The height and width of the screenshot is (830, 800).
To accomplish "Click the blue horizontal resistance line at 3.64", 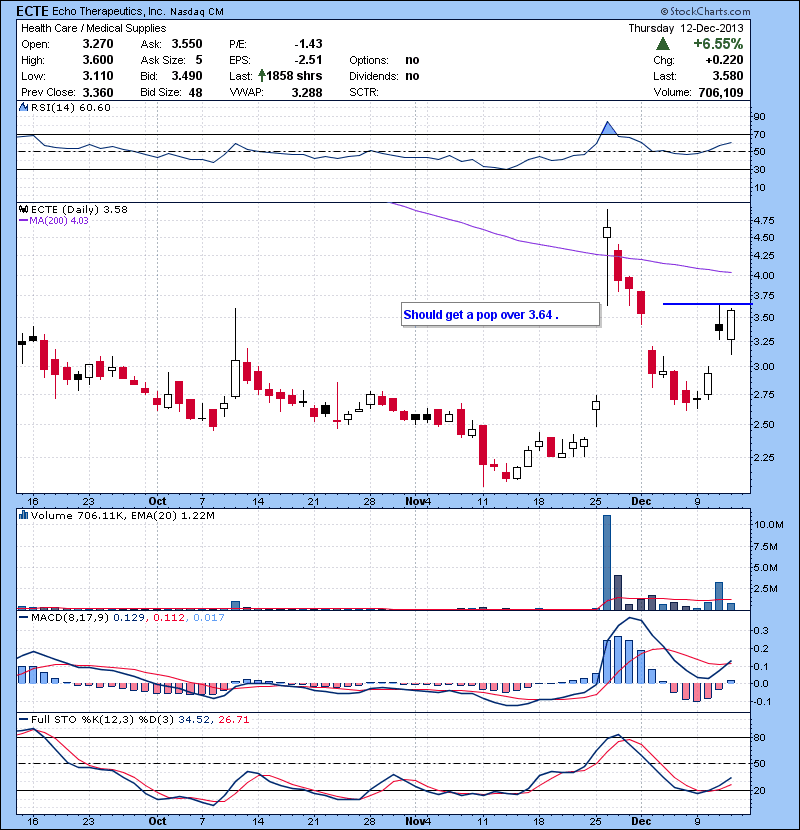I will pos(707,304).
